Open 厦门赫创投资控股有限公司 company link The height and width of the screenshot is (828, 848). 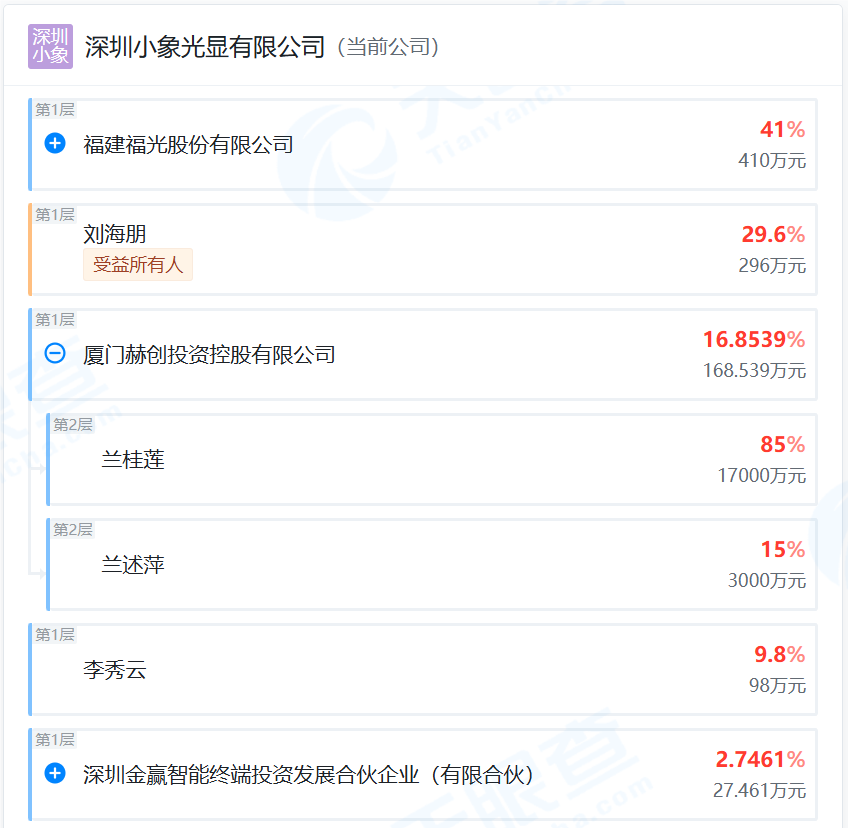209,355
